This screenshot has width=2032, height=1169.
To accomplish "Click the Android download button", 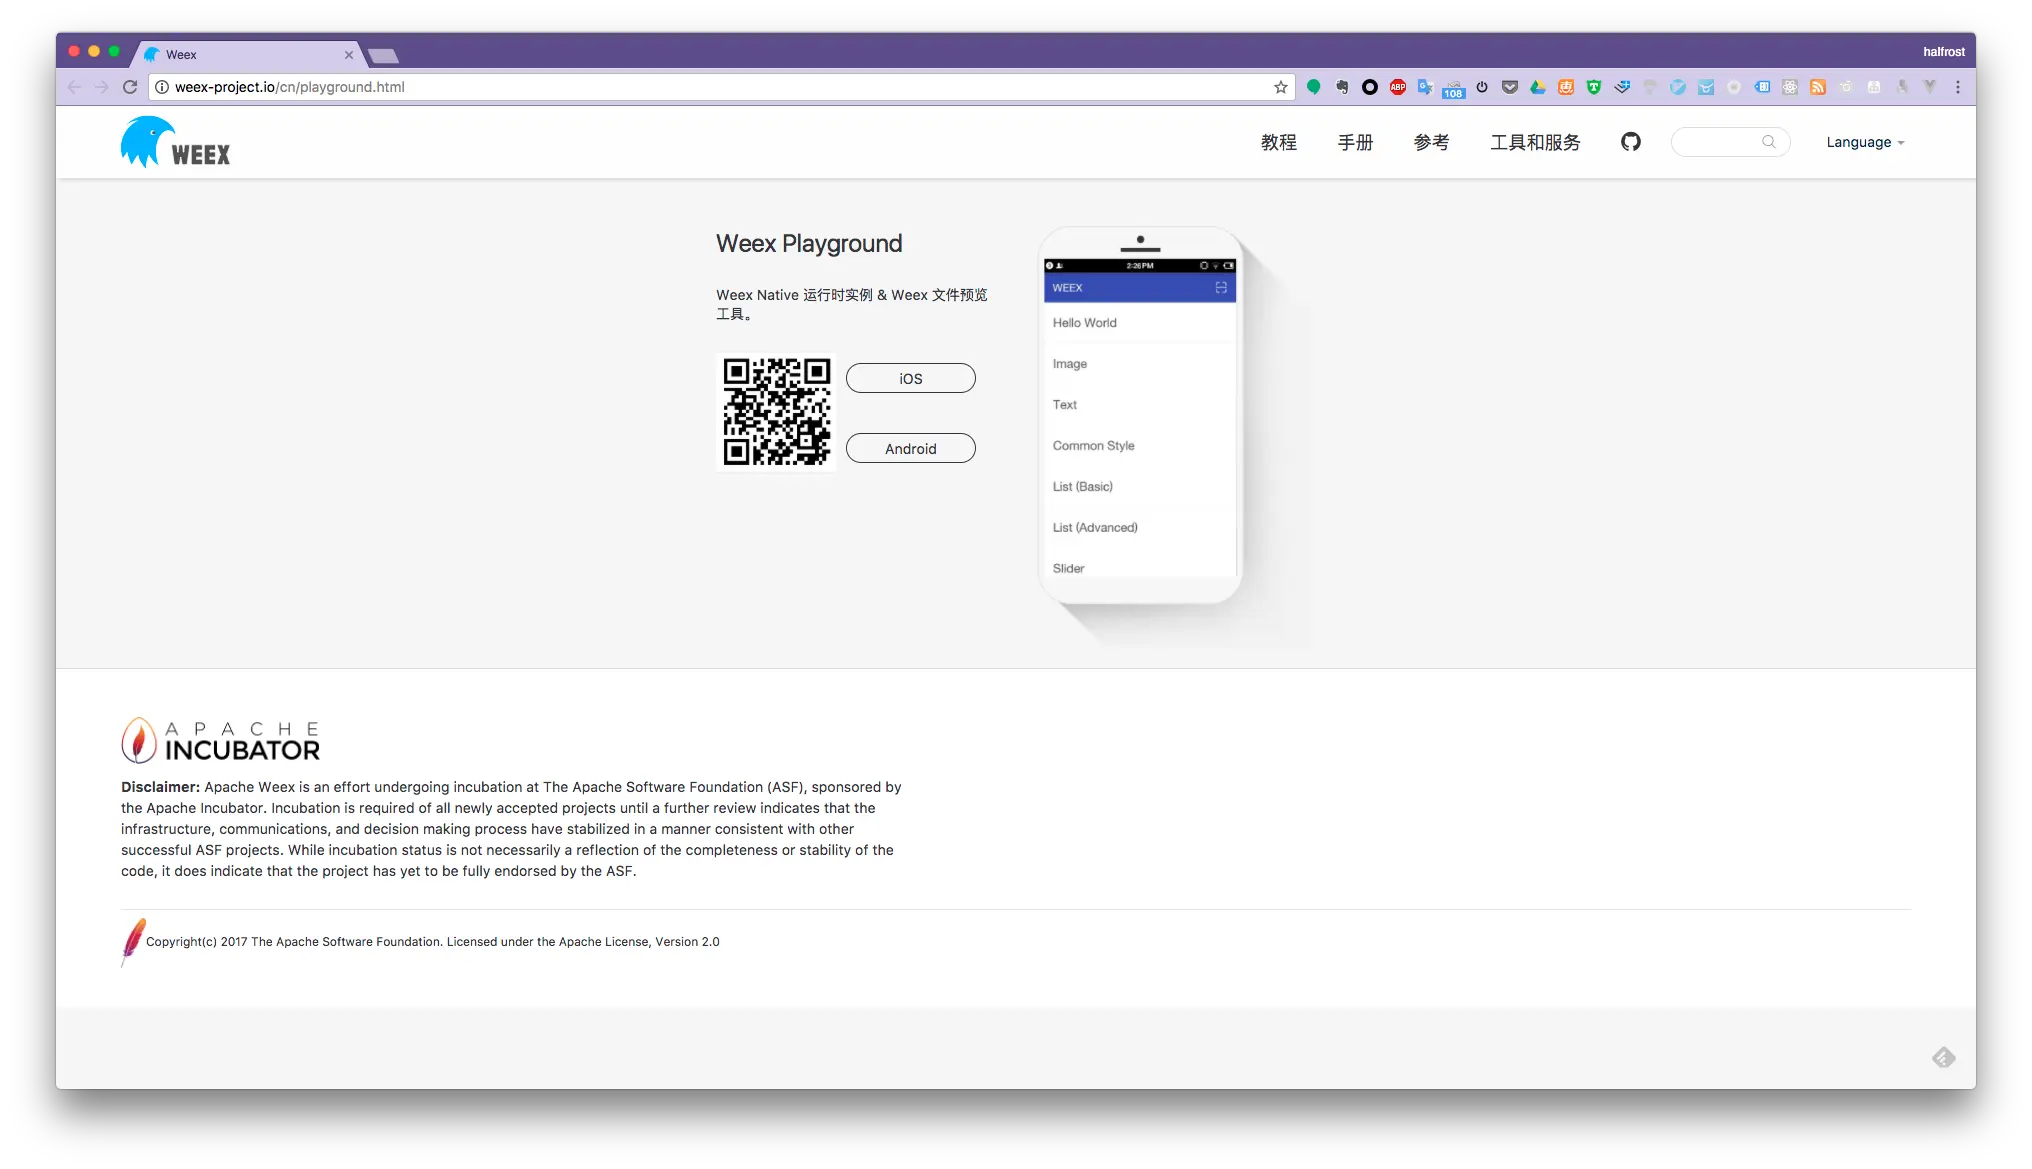I will pyautogui.click(x=910, y=448).
